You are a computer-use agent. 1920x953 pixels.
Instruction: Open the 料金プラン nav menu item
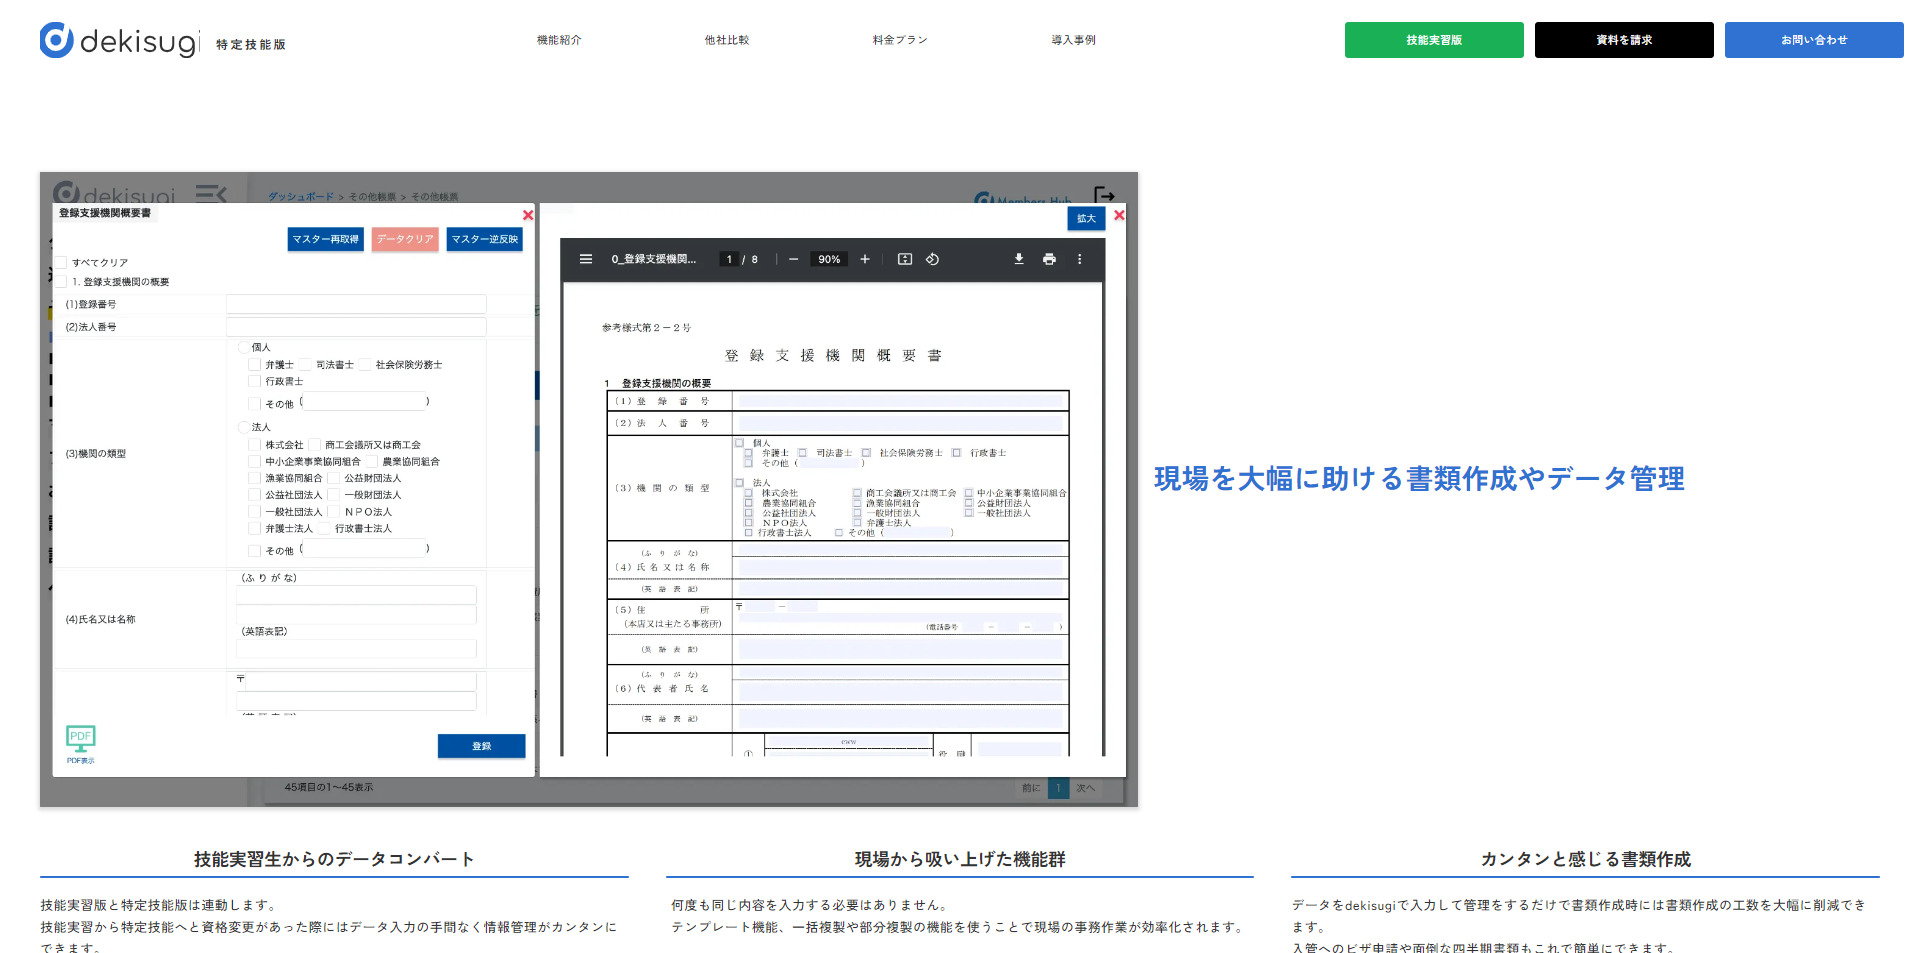tap(900, 40)
